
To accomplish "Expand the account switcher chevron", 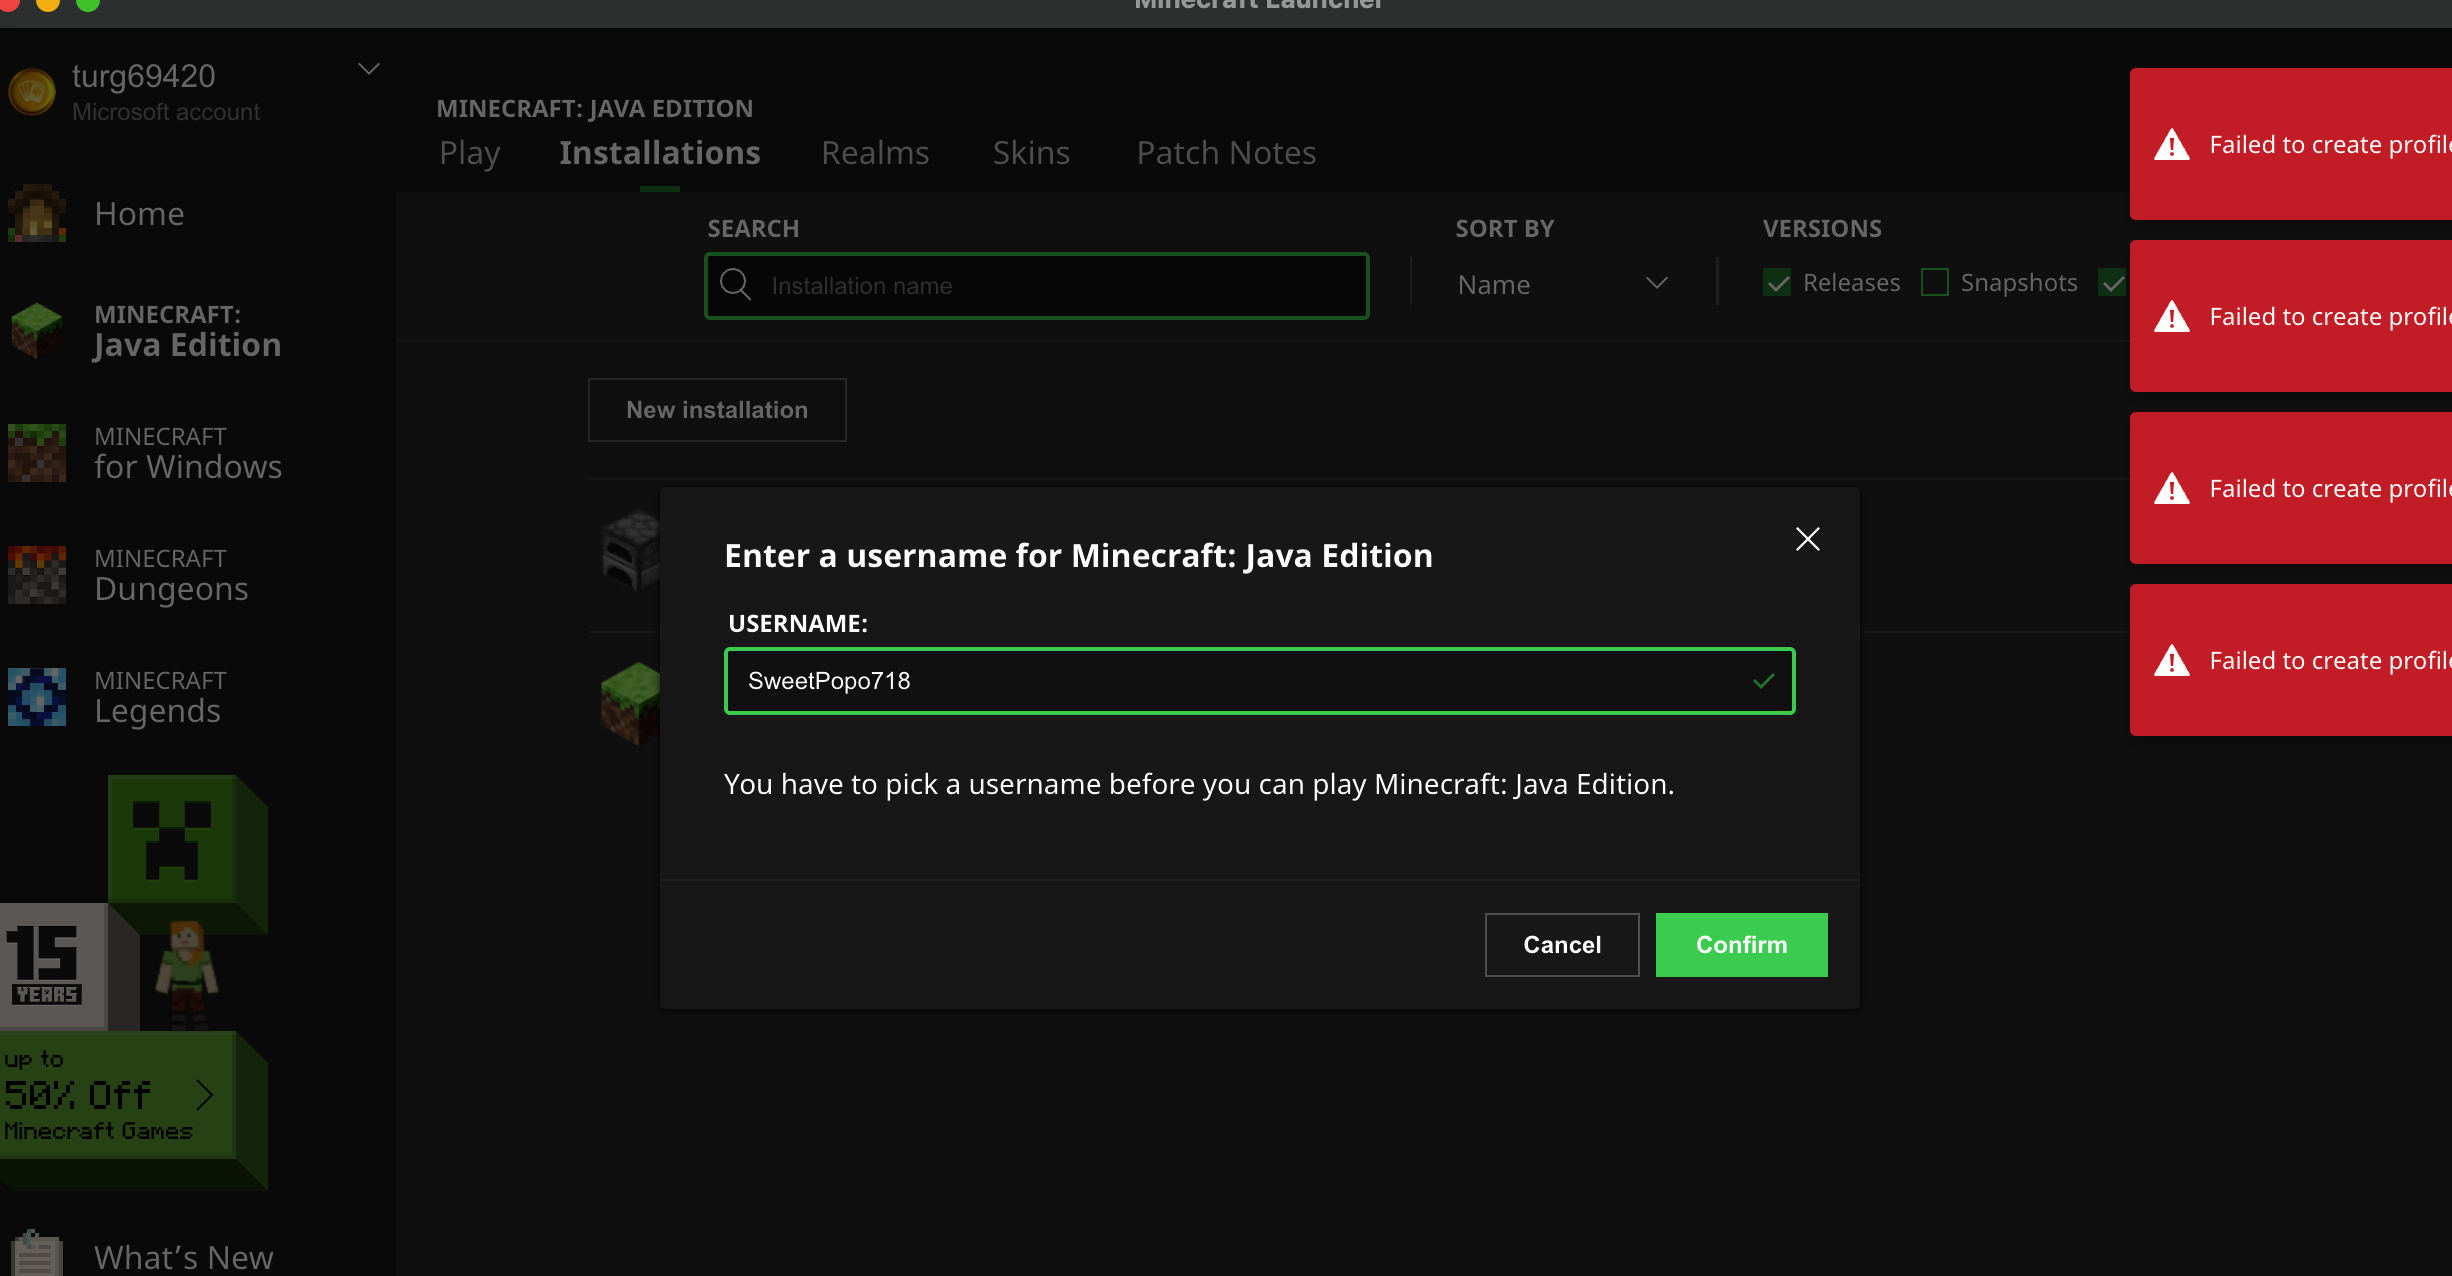I will pyautogui.click(x=369, y=69).
